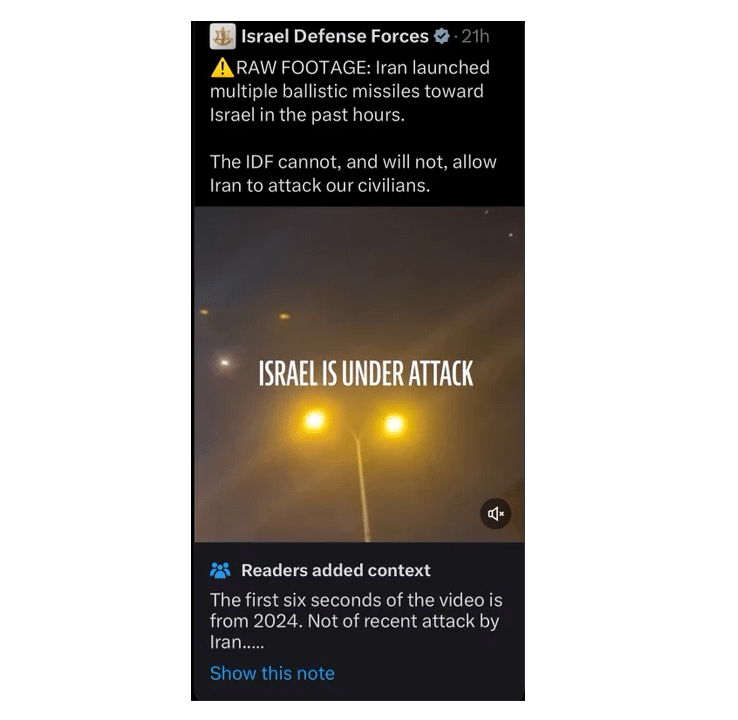Open the Israel Defense Forces account name

point(335,36)
